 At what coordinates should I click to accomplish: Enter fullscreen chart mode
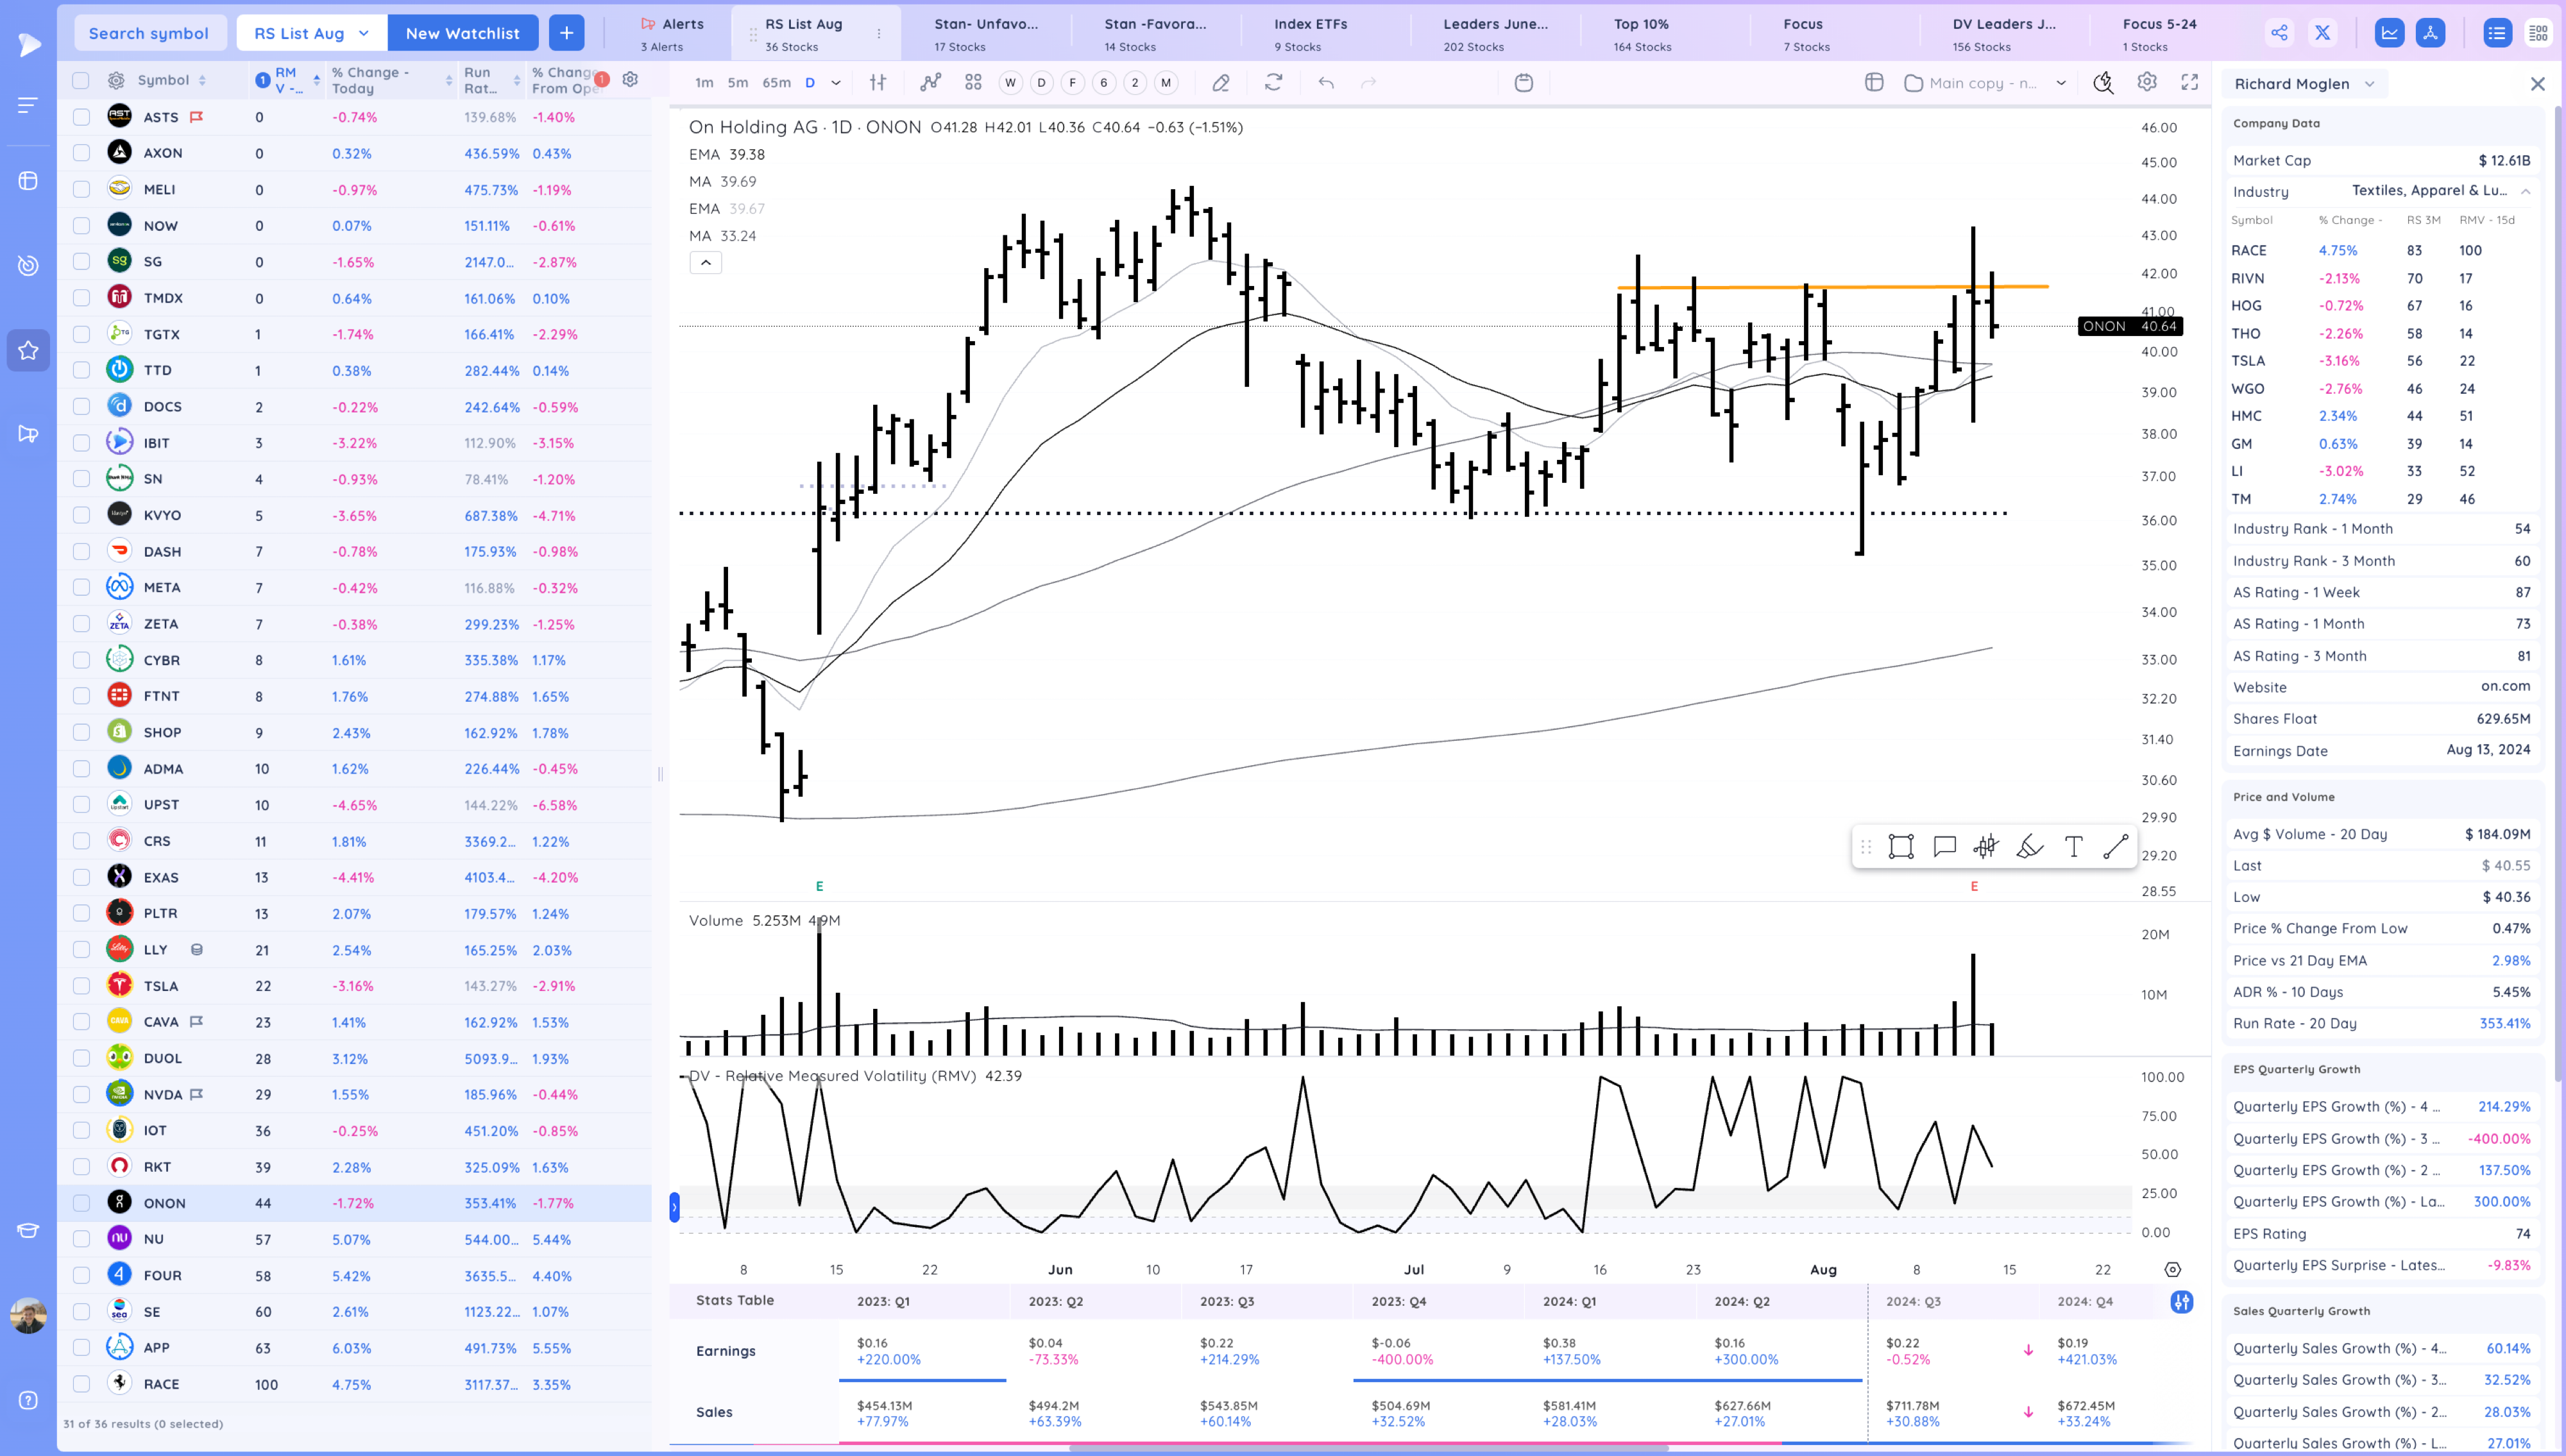tap(2189, 83)
